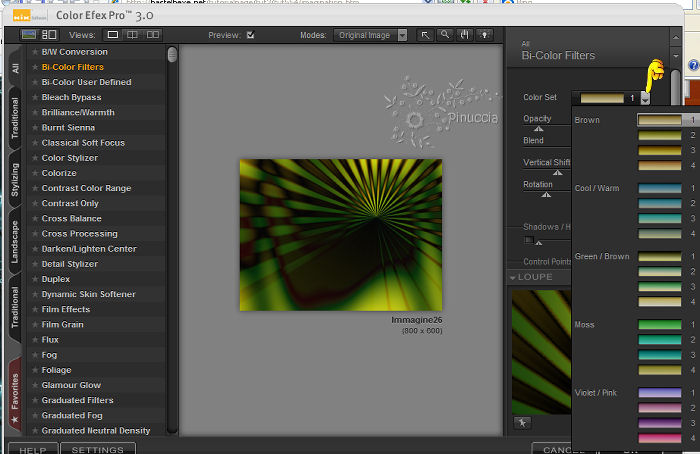700x454 pixels.
Task: Star the Film Grain filter as favorite
Action: click(35, 325)
